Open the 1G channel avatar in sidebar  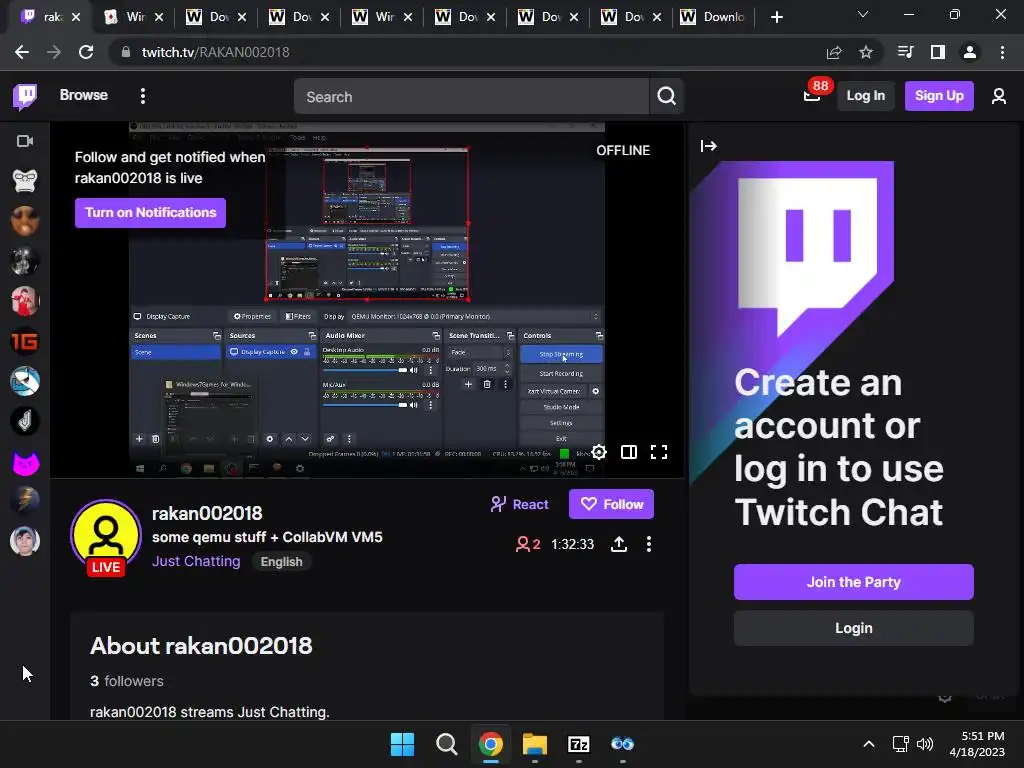[x=25, y=341]
